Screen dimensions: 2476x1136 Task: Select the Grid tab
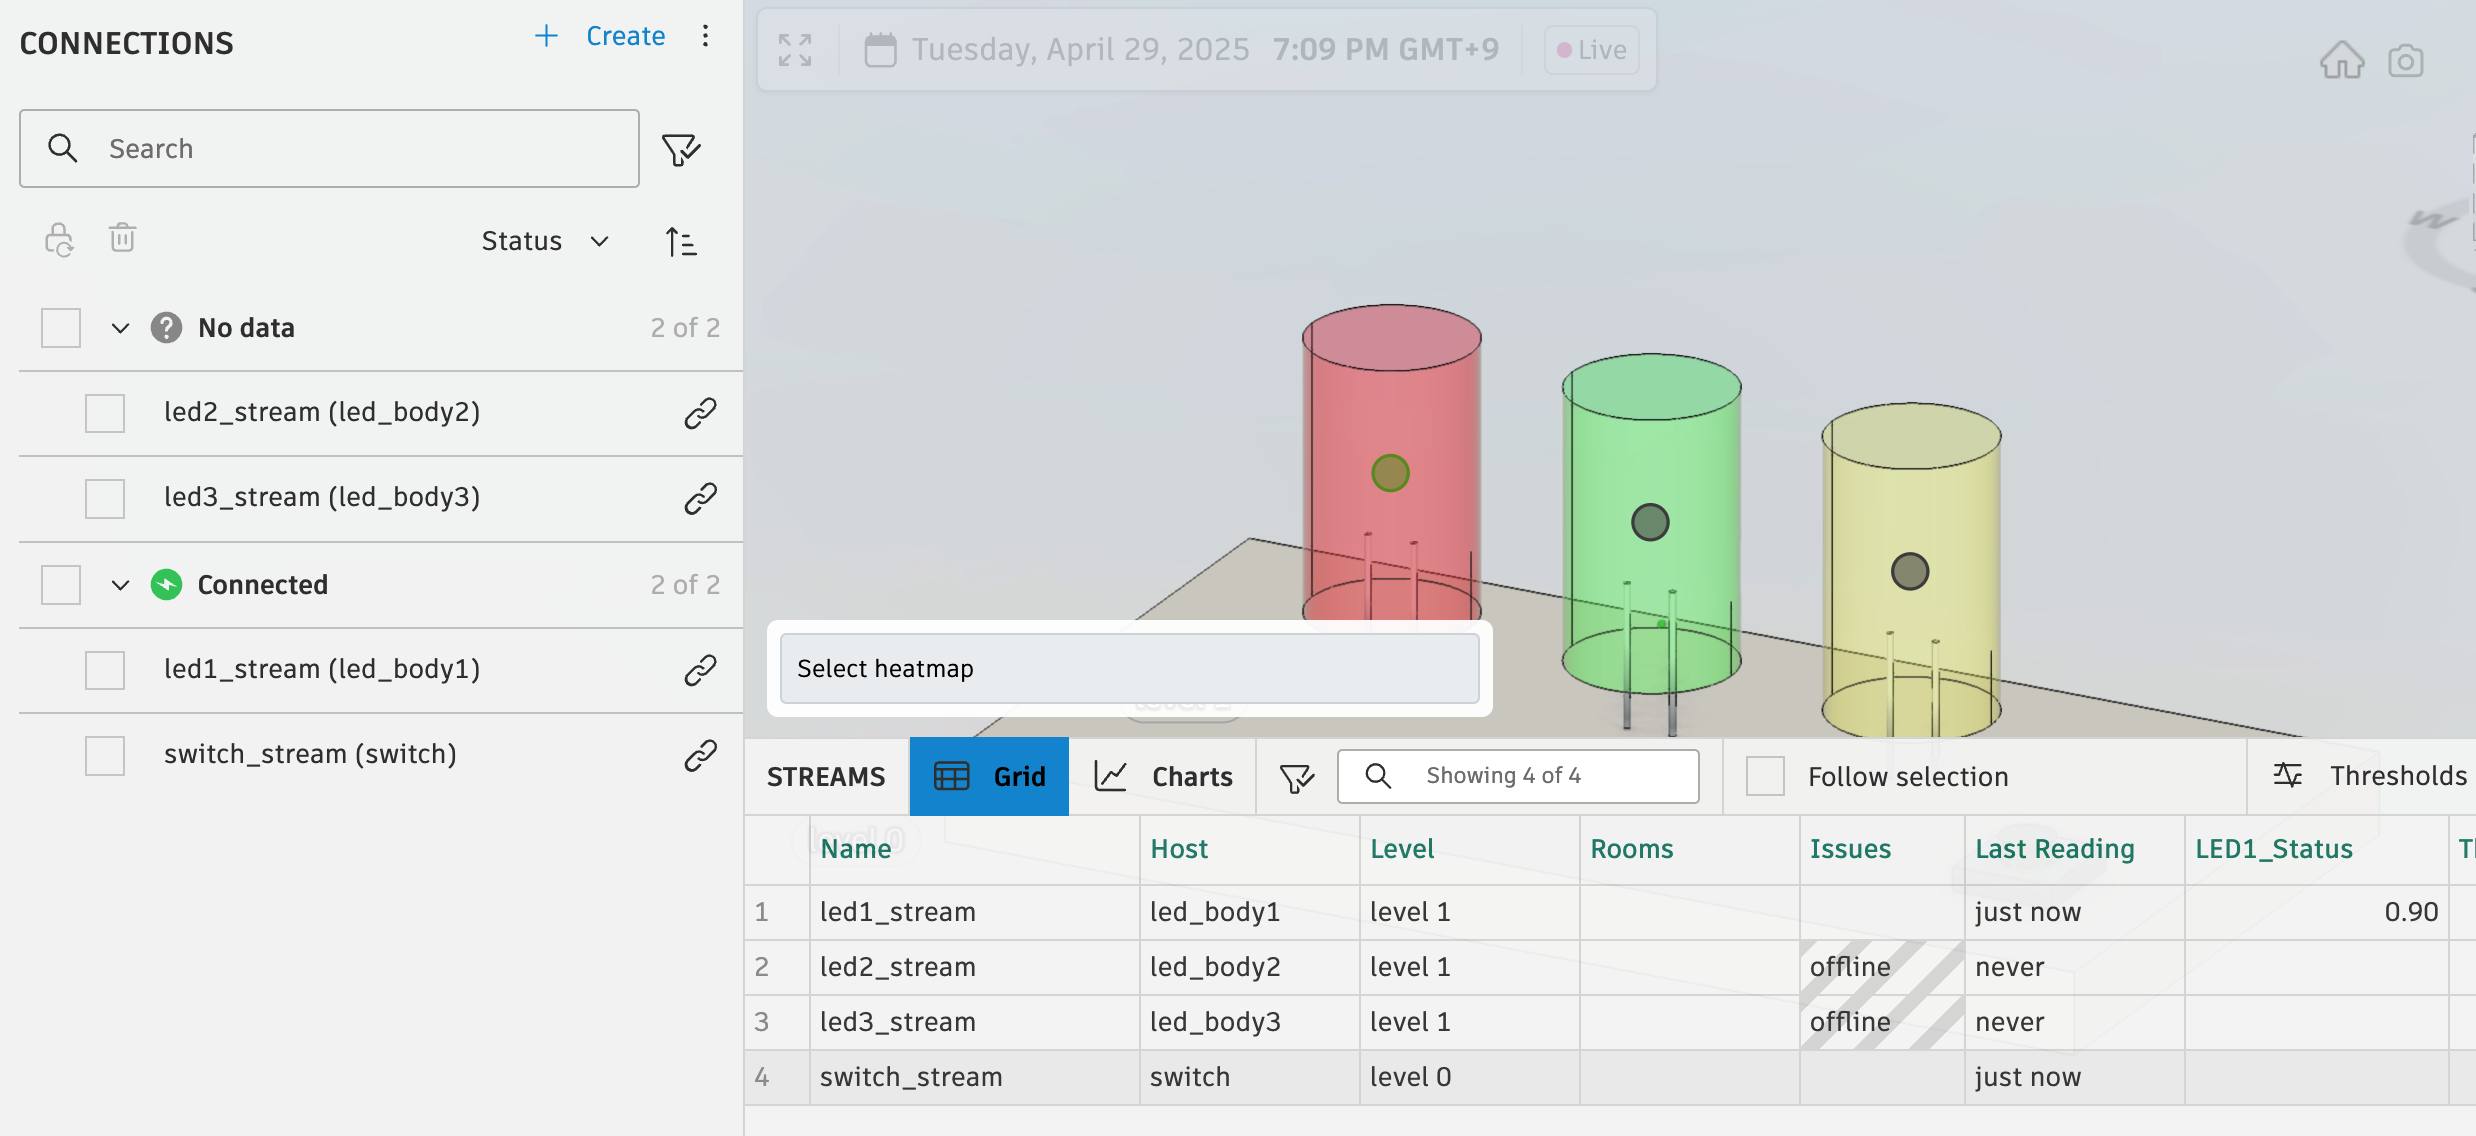click(989, 777)
